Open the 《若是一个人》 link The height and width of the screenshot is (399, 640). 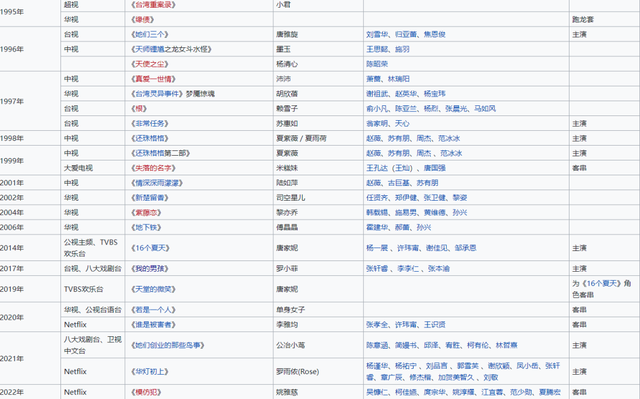pyautogui.click(x=153, y=310)
